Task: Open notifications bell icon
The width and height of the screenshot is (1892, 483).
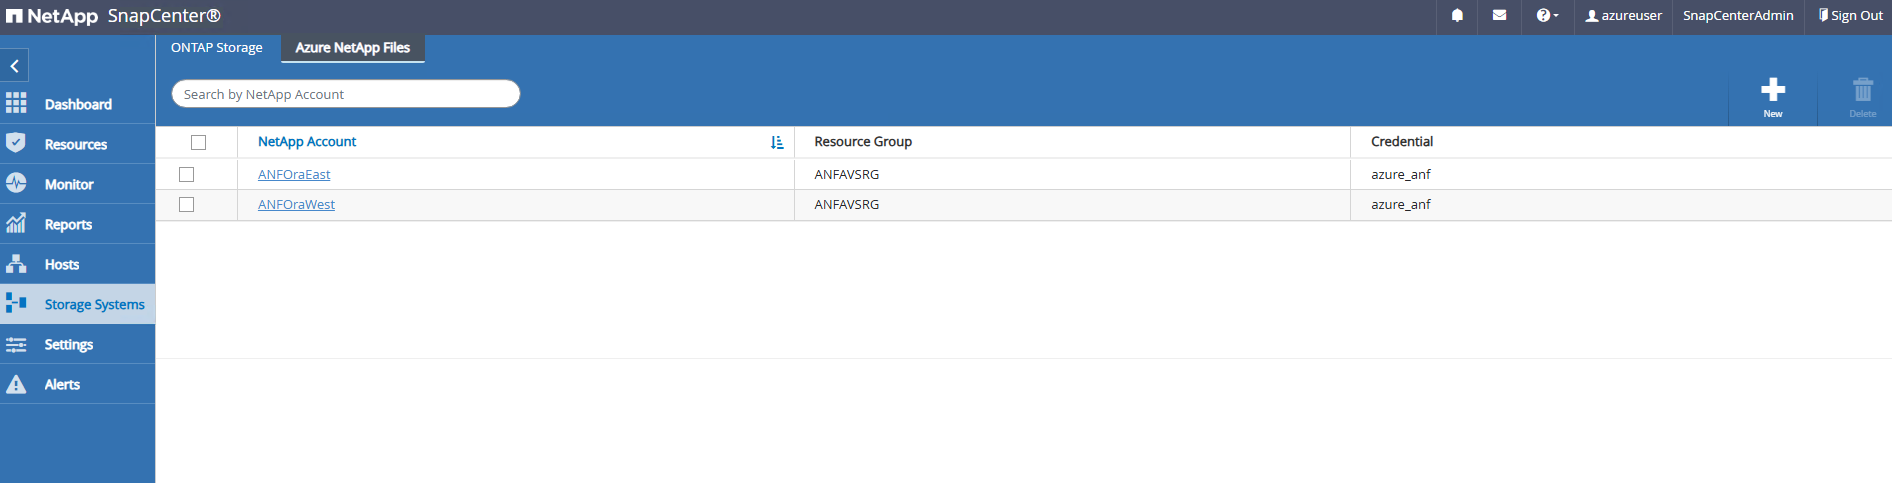Action: [1457, 15]
